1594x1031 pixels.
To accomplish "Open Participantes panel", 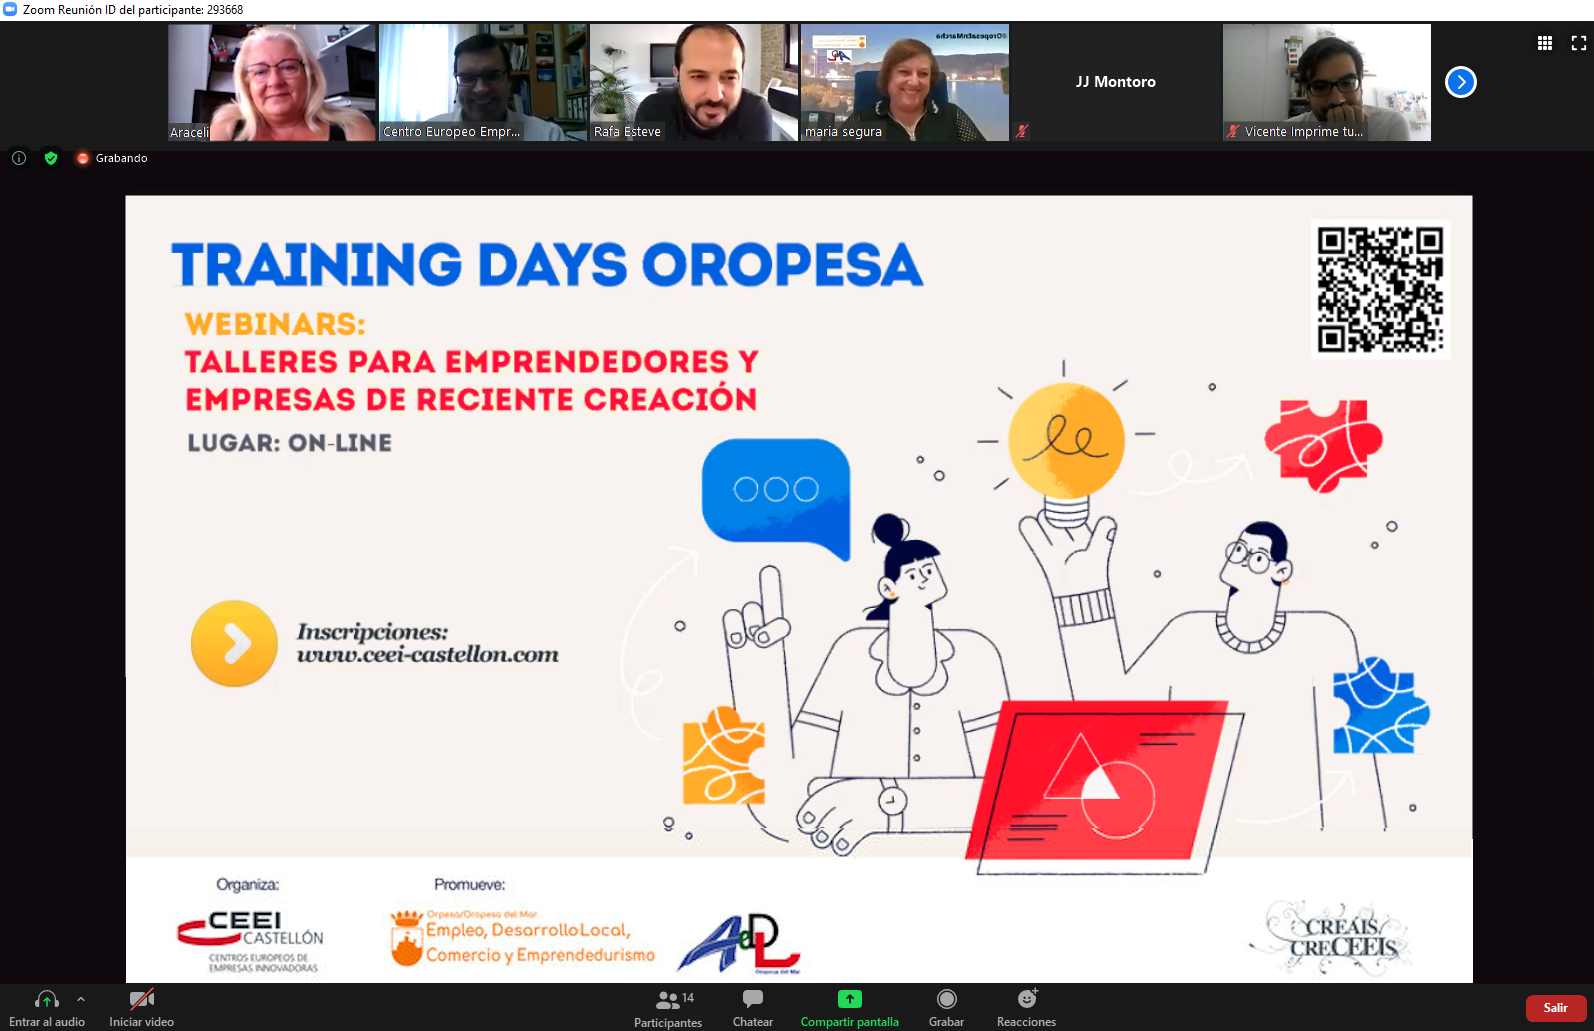I will click(x=668, y=1008).
